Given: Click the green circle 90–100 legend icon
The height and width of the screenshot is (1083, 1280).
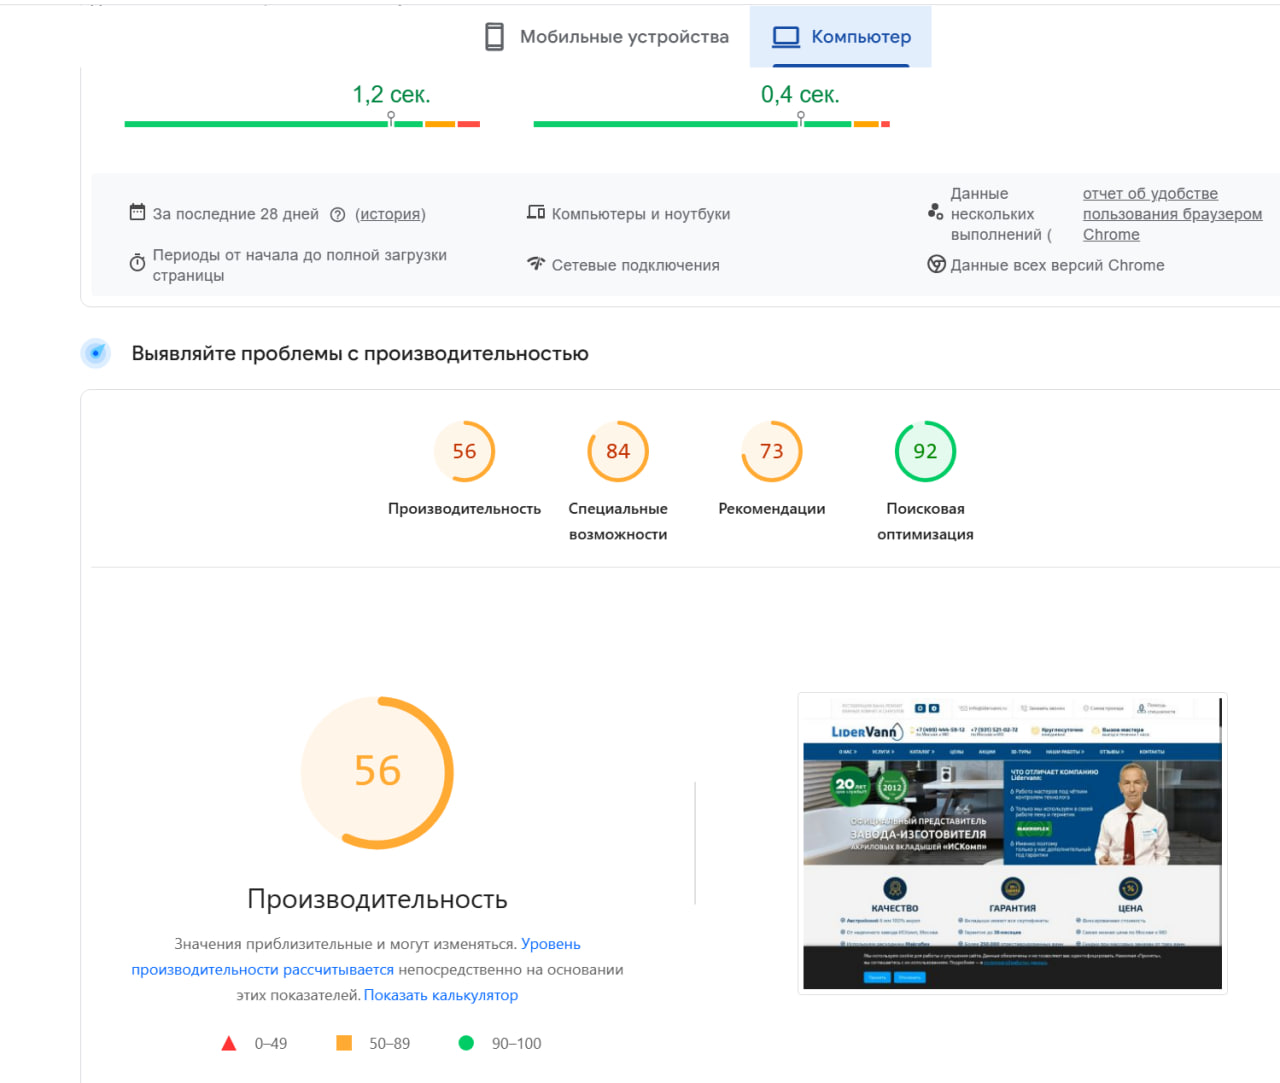Looking at the screenshot, I should [x=466, y=1043].
